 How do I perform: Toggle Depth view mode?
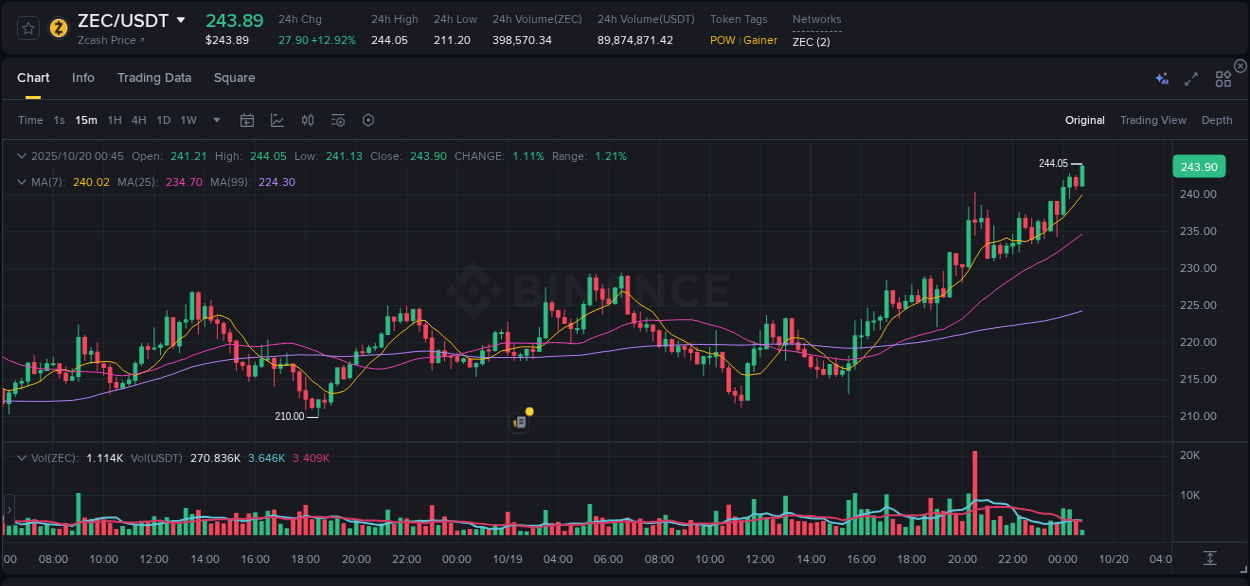[x=1216, y=120]
